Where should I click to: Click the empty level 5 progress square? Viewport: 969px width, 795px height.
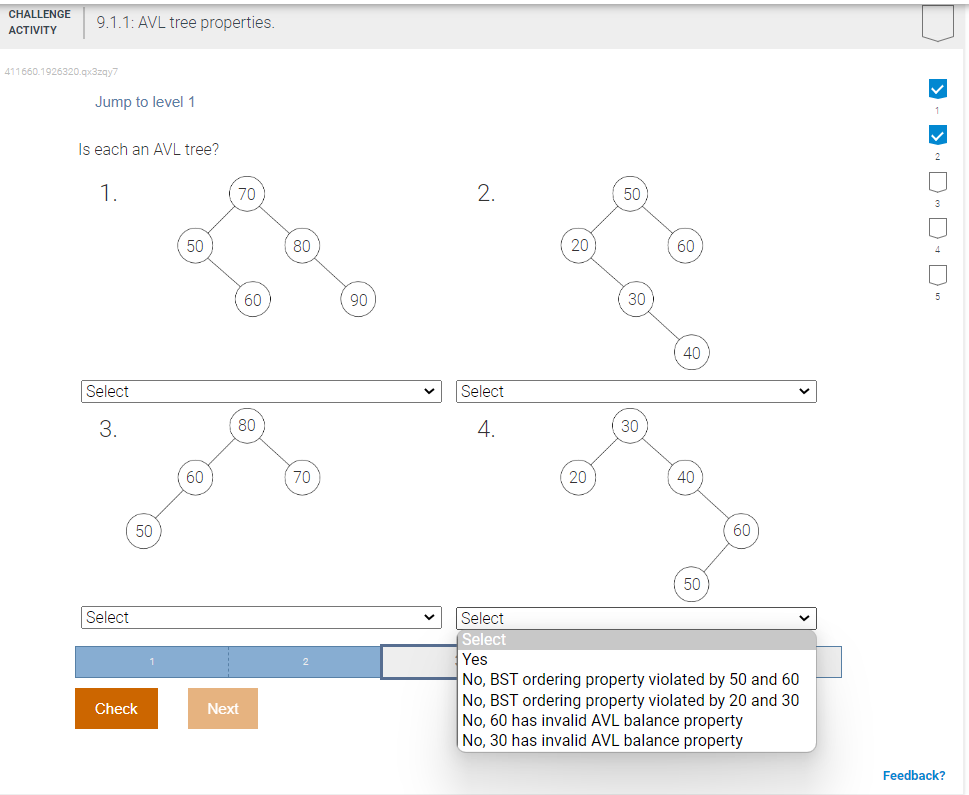(x=937, y=274)
